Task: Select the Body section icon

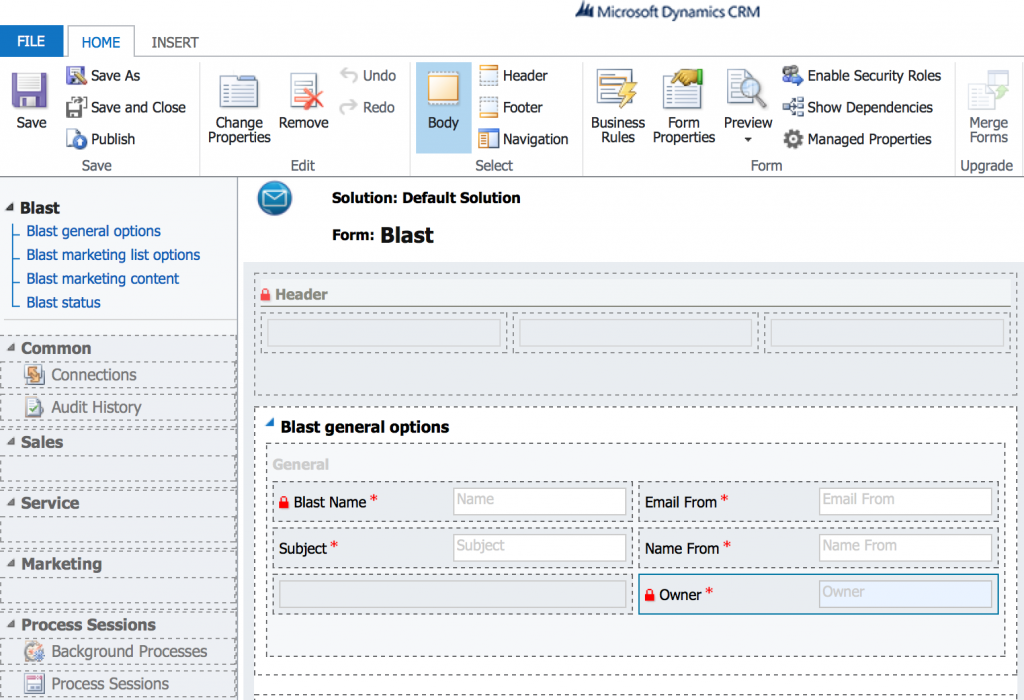Action: click(x=443, y=90)
